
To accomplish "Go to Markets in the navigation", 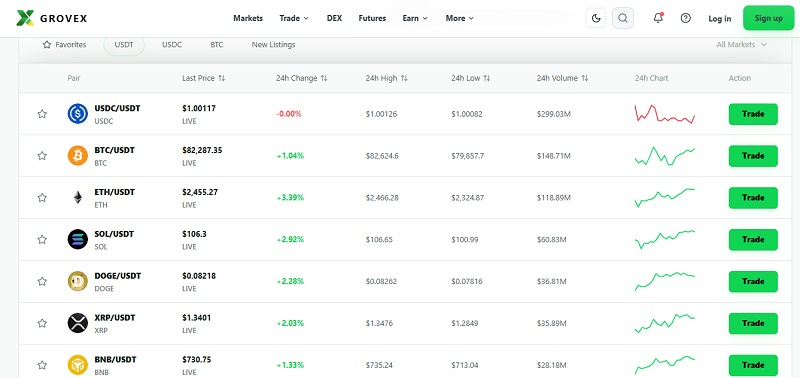I will click(248, 18).
